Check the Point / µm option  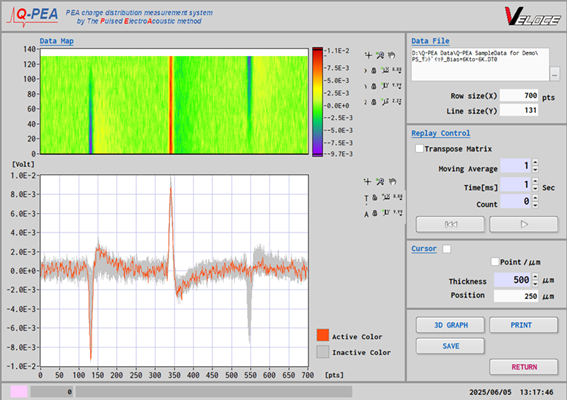click(x=495, y=262)
